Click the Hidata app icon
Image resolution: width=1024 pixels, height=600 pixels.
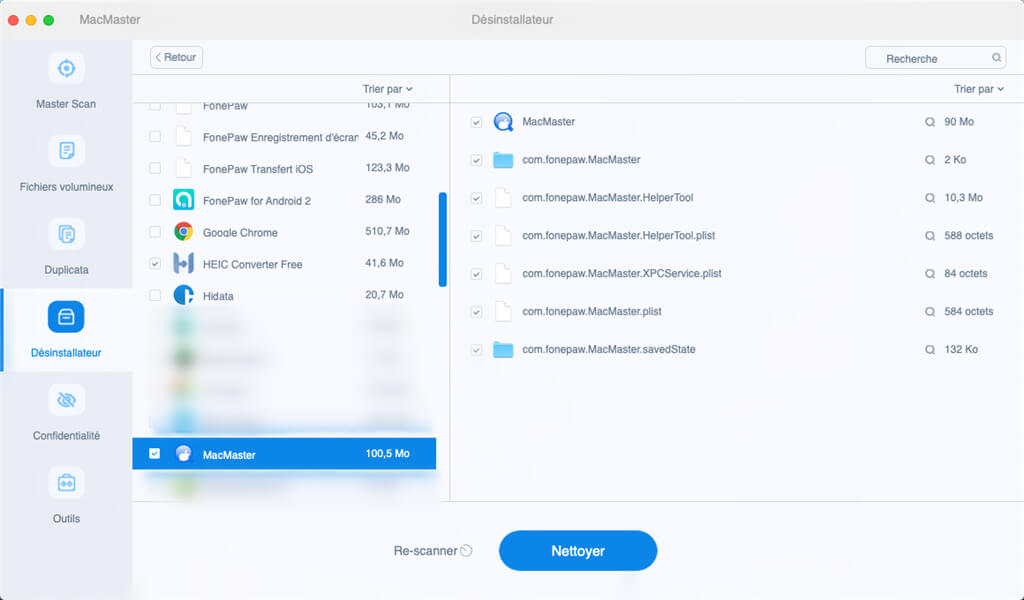pos(184,295)
